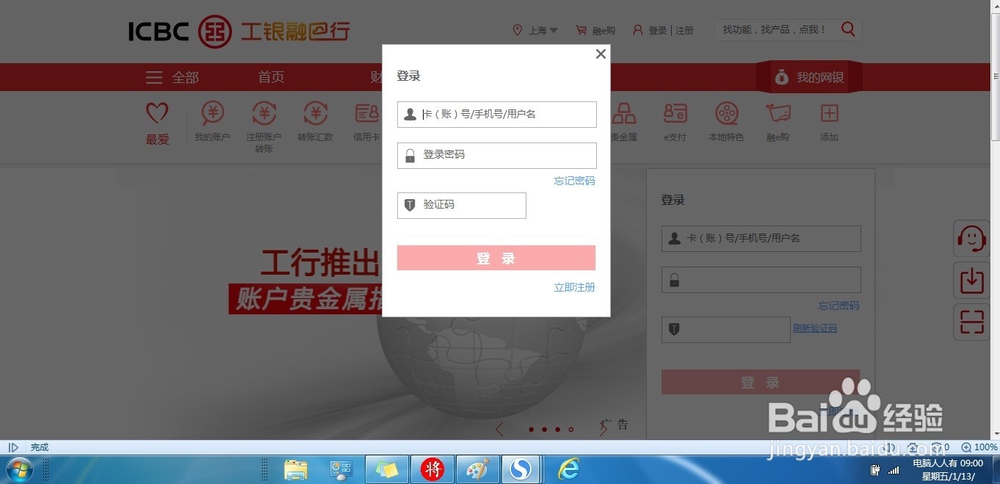Click the taskbar clock showing 09:00
1000x484 pixels.
[x=948, y=470]
